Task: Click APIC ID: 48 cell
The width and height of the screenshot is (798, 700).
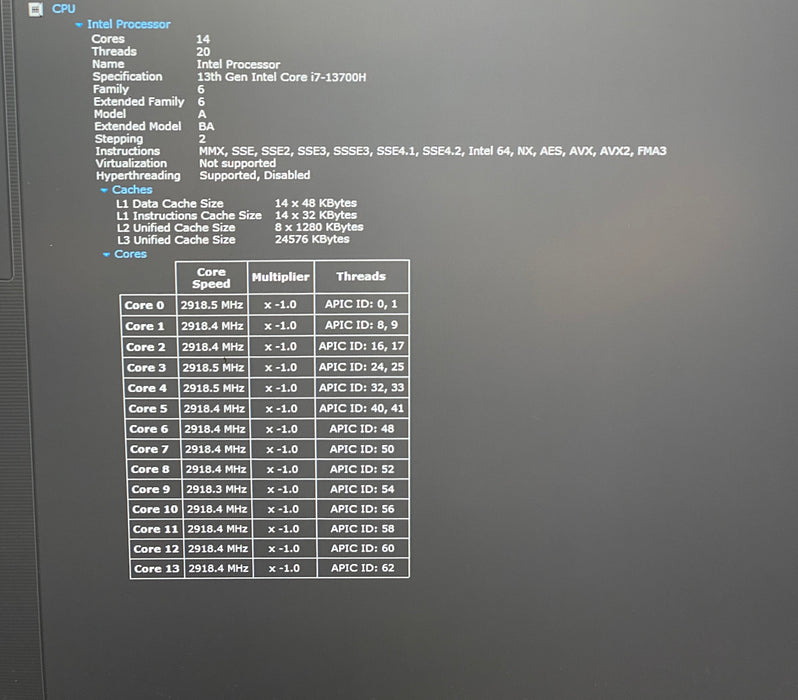Action: (x=362, y=429)
